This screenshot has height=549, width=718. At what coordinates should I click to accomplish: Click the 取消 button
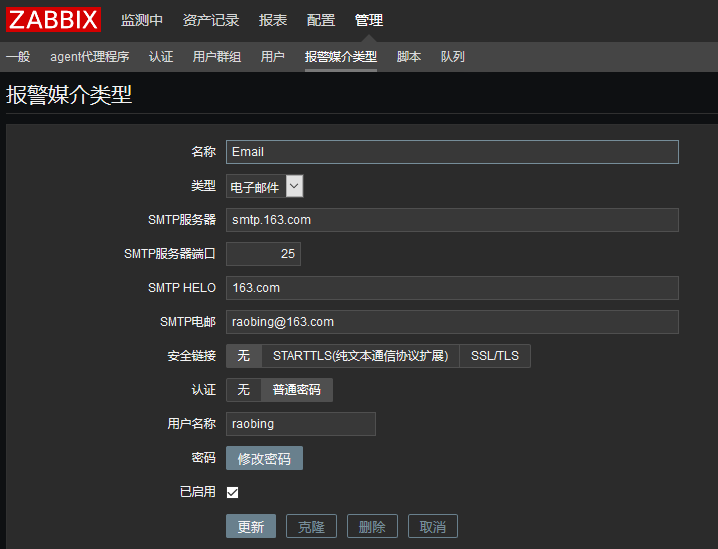pos(433,527)
